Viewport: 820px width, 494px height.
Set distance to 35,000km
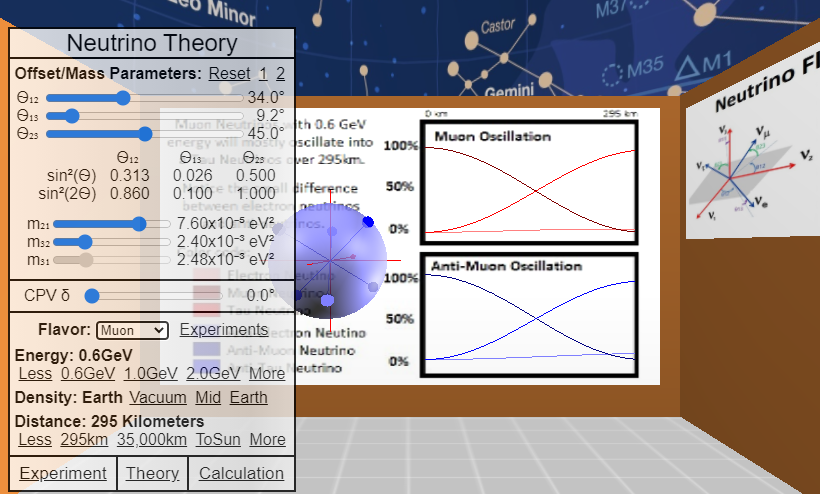[152, 440]
